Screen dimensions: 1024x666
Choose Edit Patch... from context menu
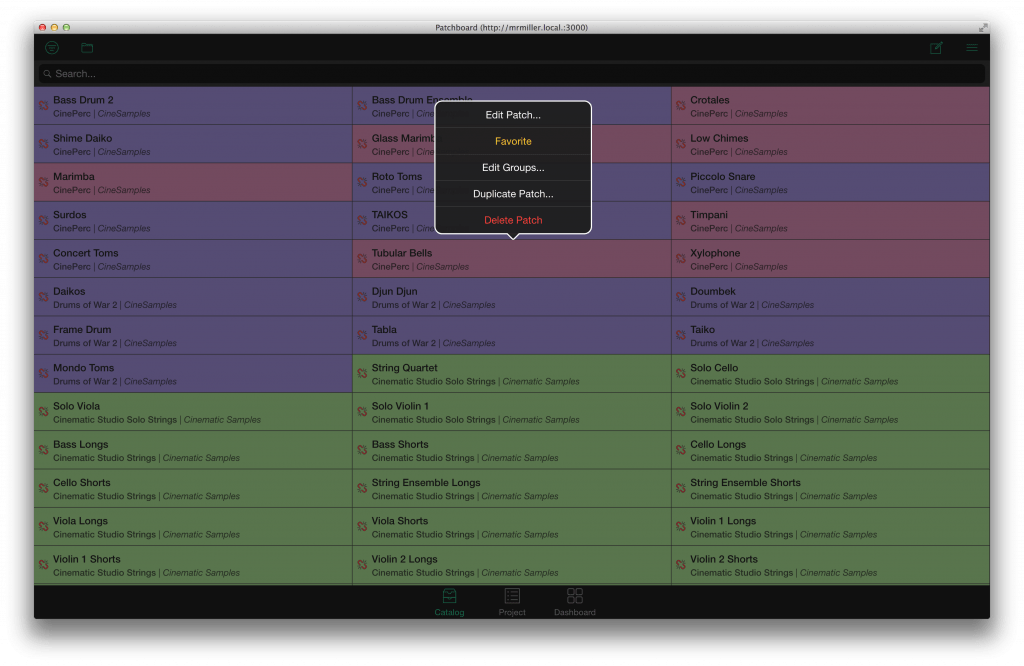[513, 115]
